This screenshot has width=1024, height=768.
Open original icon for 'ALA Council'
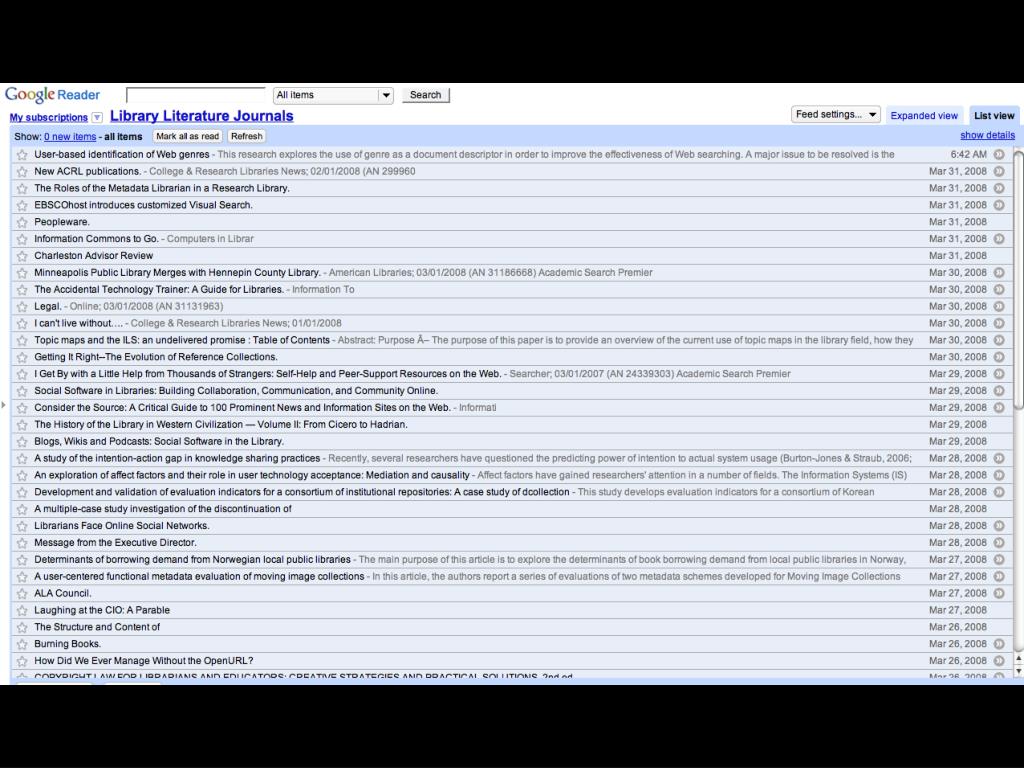click(x=999, y=594)
